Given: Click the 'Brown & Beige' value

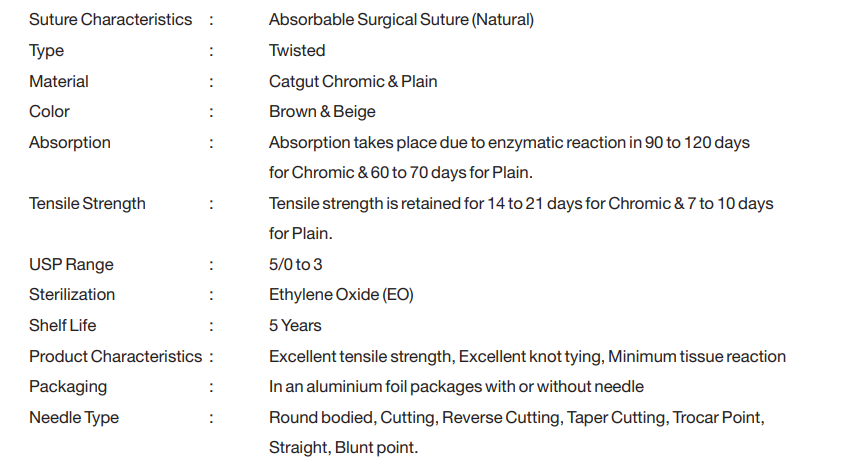Looking at the screenshot, I should [322, 112].
